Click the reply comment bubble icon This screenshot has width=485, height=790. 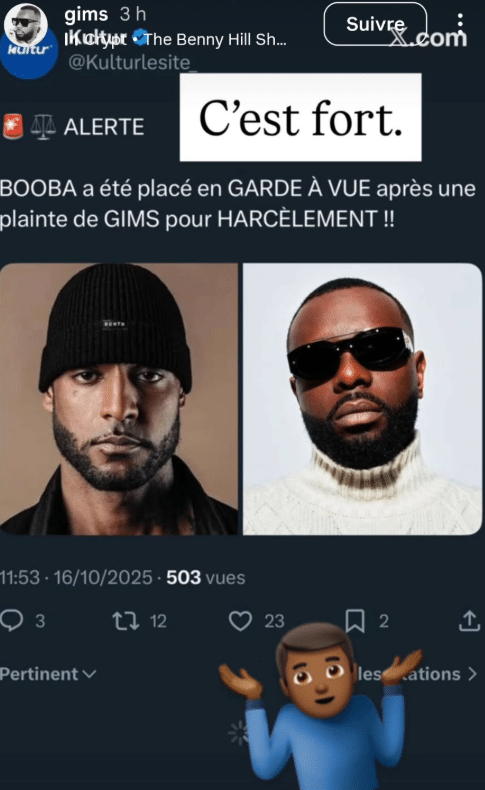[x=12, y=621]
